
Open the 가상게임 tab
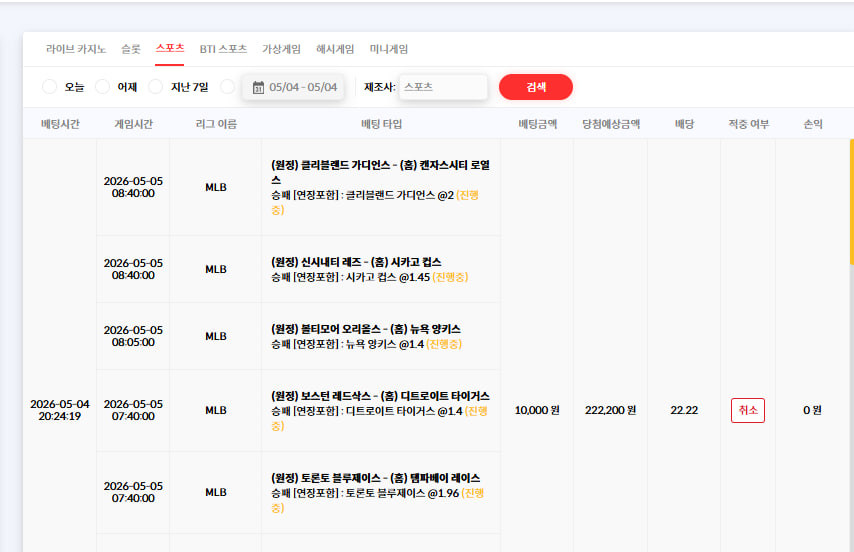[x=281, y=49]
